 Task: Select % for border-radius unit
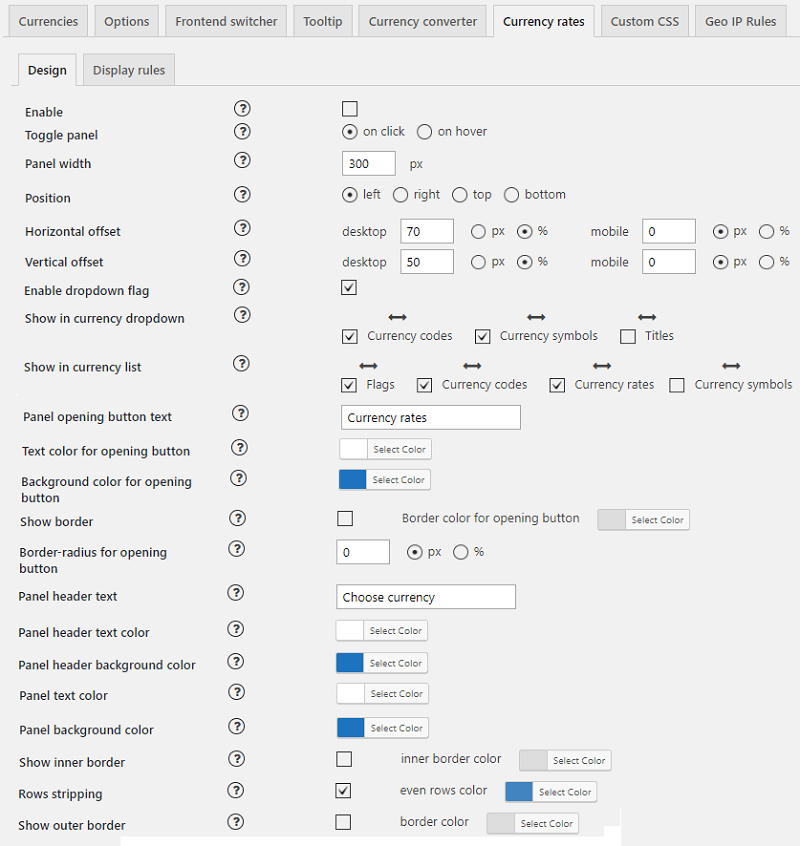461,552
